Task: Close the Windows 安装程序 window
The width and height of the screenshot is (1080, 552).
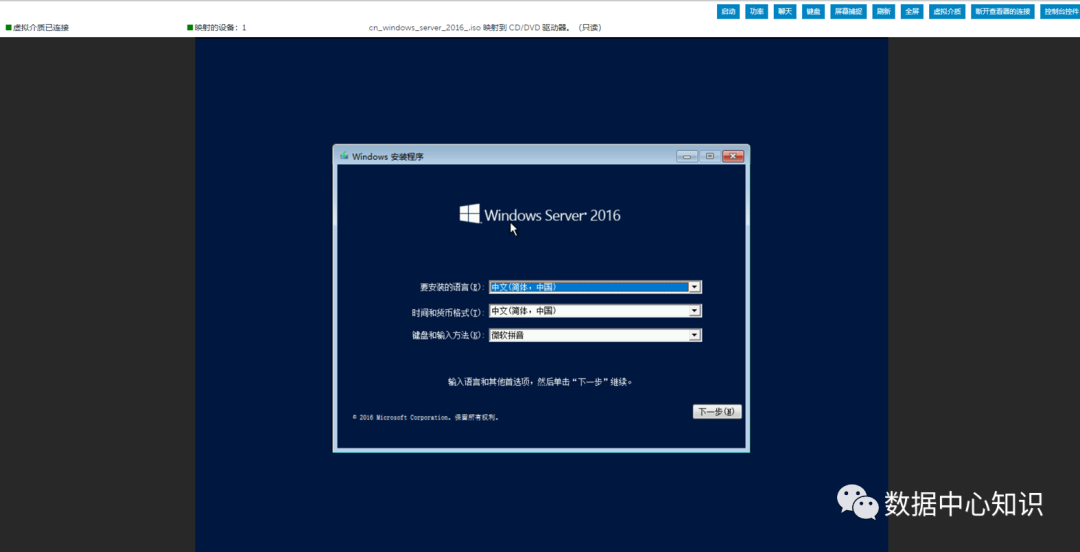Action: point(734,156)
